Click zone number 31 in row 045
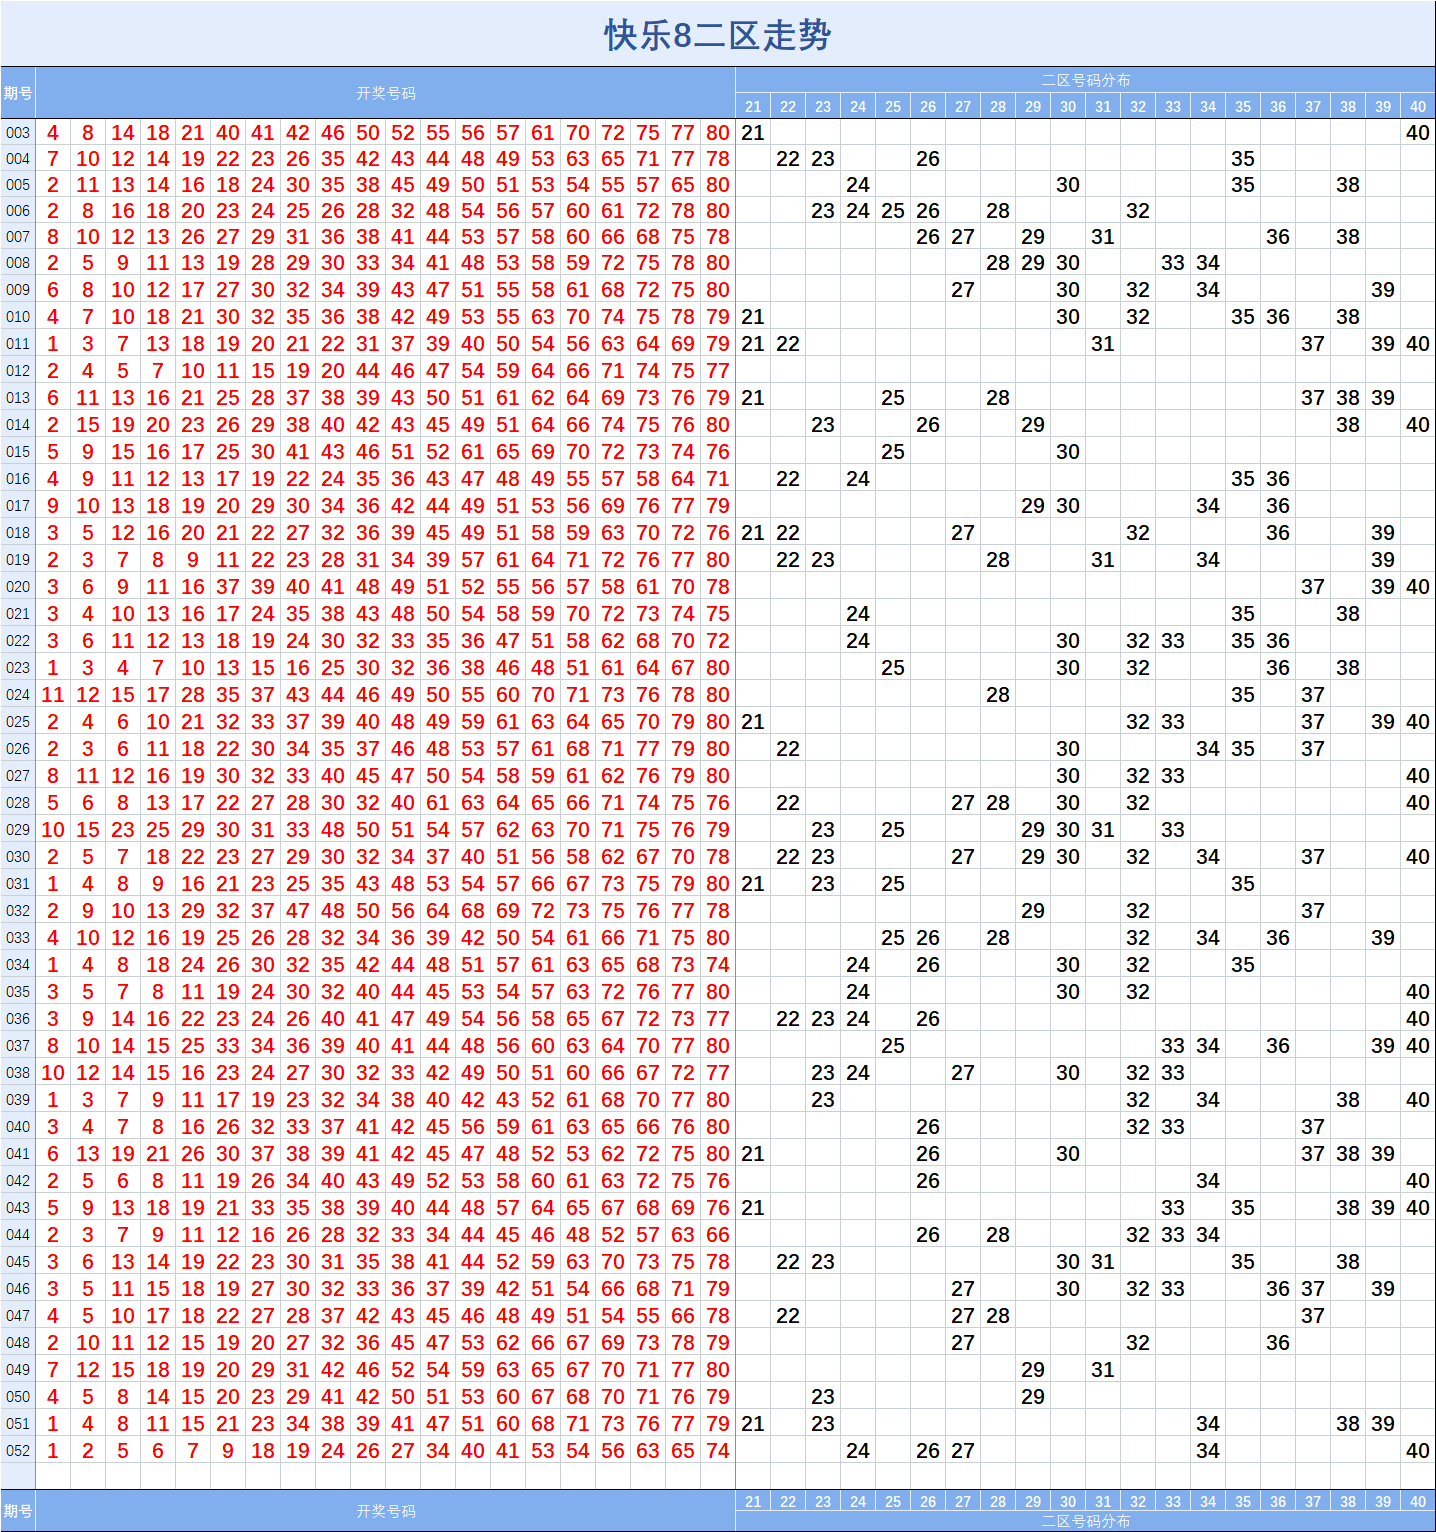This screenshot has width=1436, height=1532. (x=1103, y=1262)
